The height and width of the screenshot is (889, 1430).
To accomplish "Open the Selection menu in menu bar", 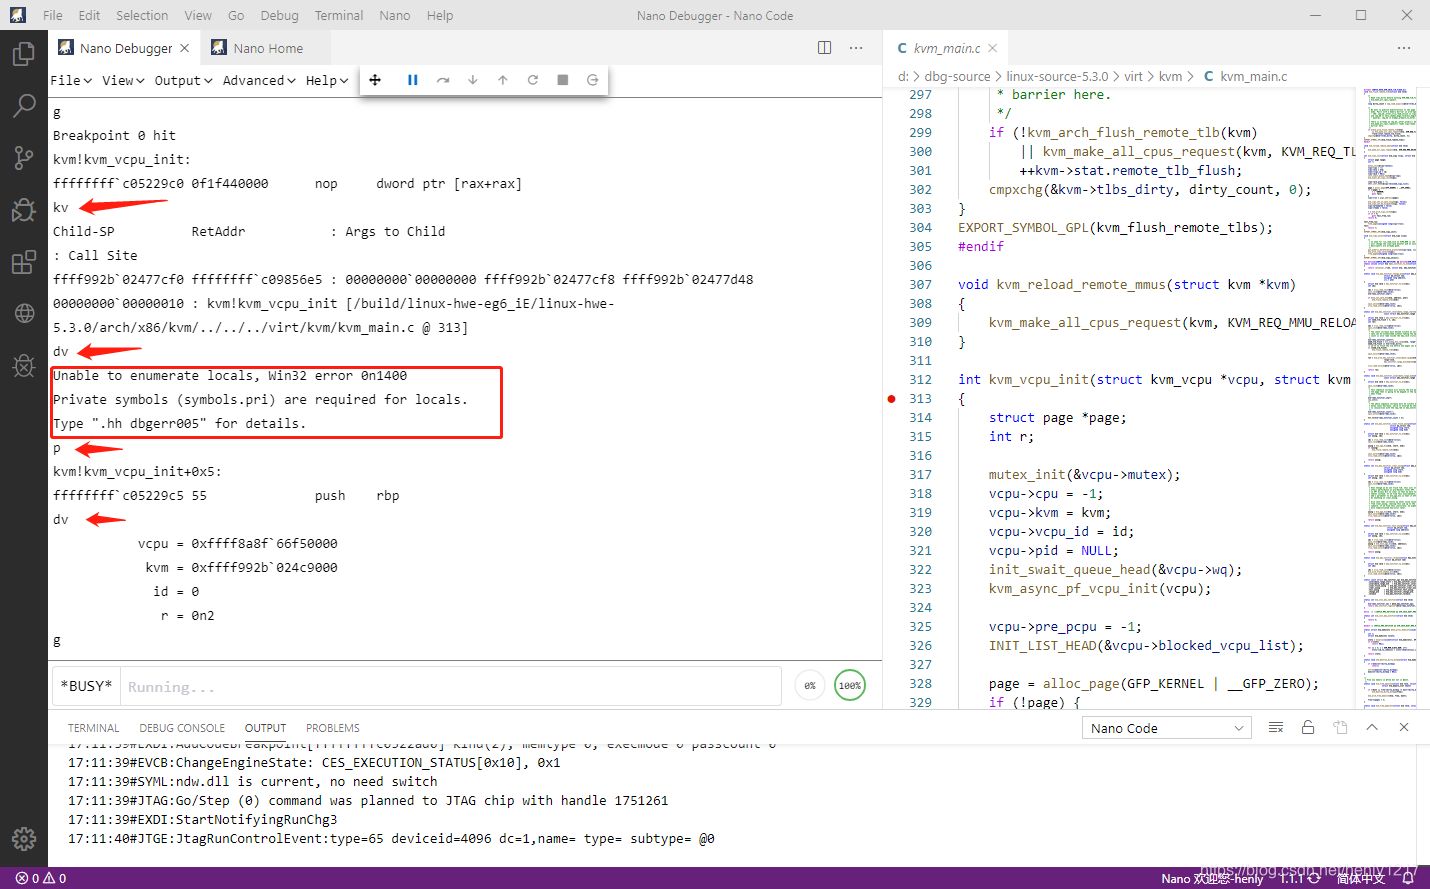I will 142,15.
